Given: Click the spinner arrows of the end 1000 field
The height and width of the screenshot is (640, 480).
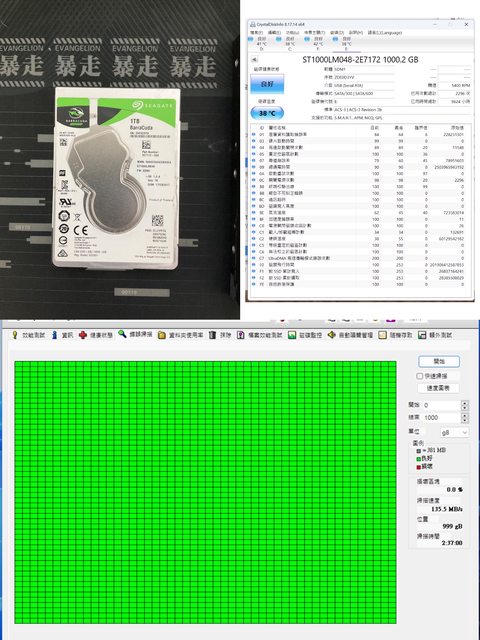Looking at the screenshot, I should click(464, 418).
